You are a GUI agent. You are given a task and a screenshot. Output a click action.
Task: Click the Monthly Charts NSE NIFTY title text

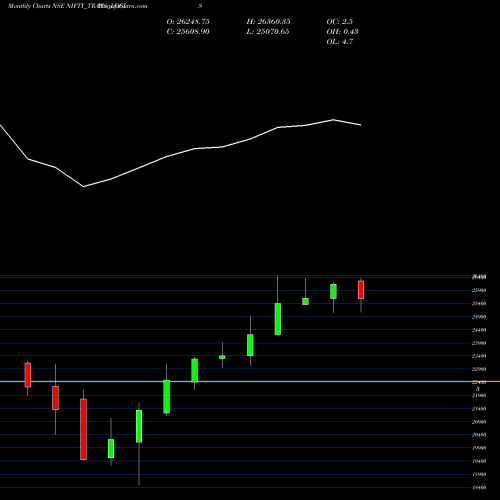click(77, 6)
